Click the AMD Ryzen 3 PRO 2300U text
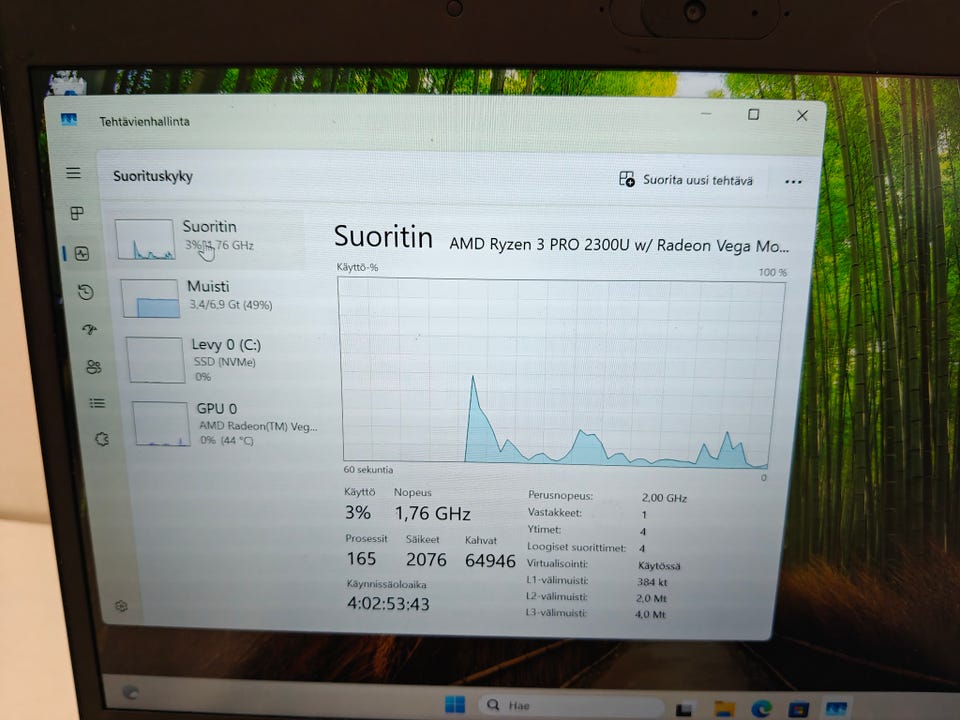The width and height of the screenshot is (960, 720). point(619,245)
